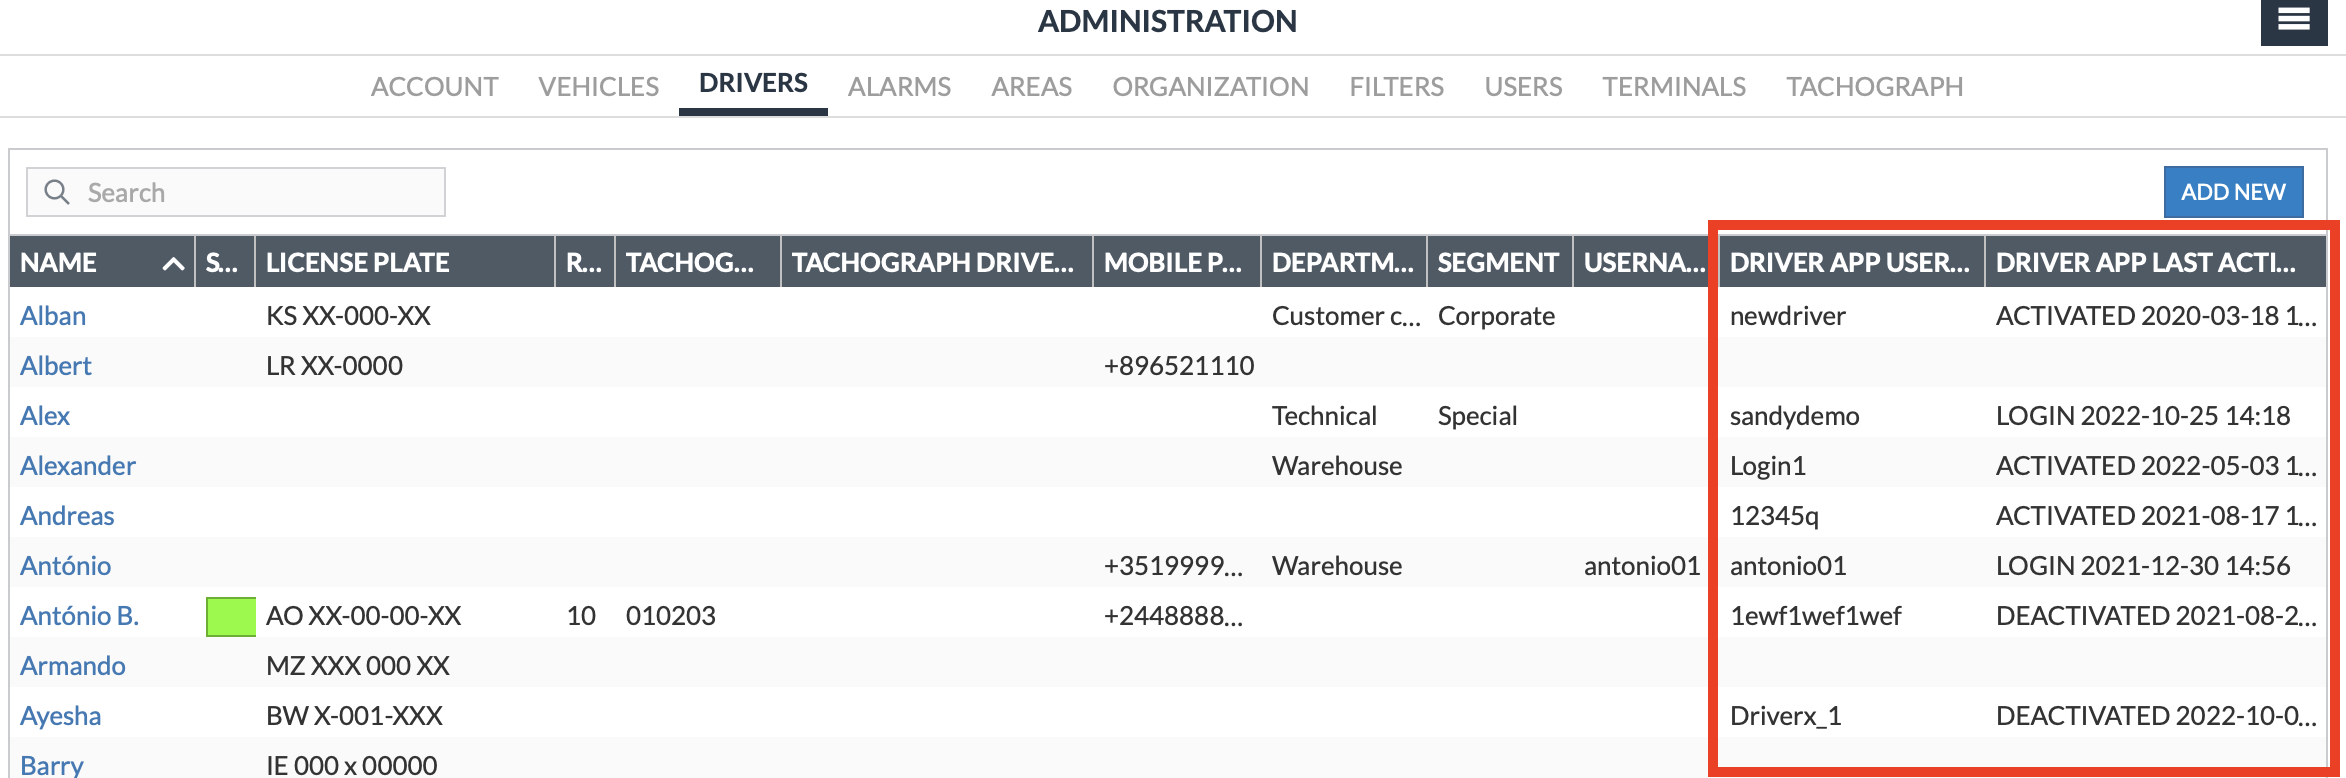The height and width of the screenshot is (778, 2346).
Task: Click Technical department cell
Action: click(x=1324, y=416)
